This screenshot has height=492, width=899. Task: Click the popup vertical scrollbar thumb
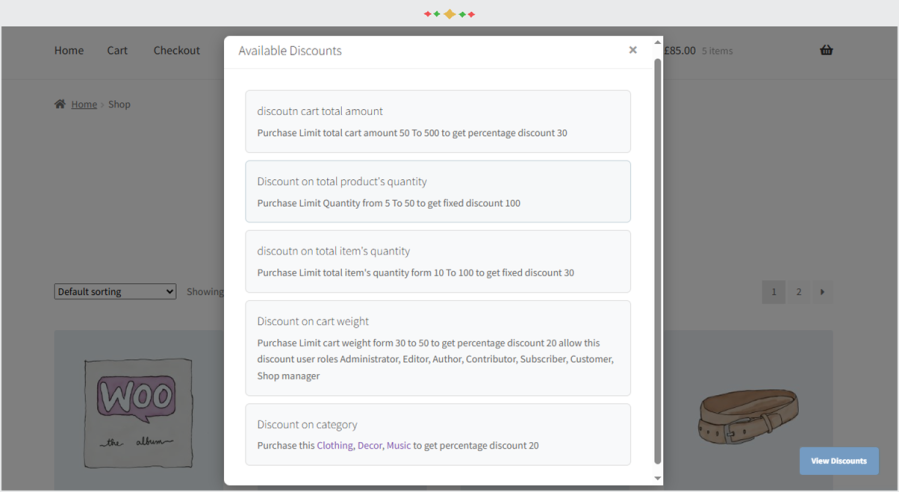(x=657, y=261)
